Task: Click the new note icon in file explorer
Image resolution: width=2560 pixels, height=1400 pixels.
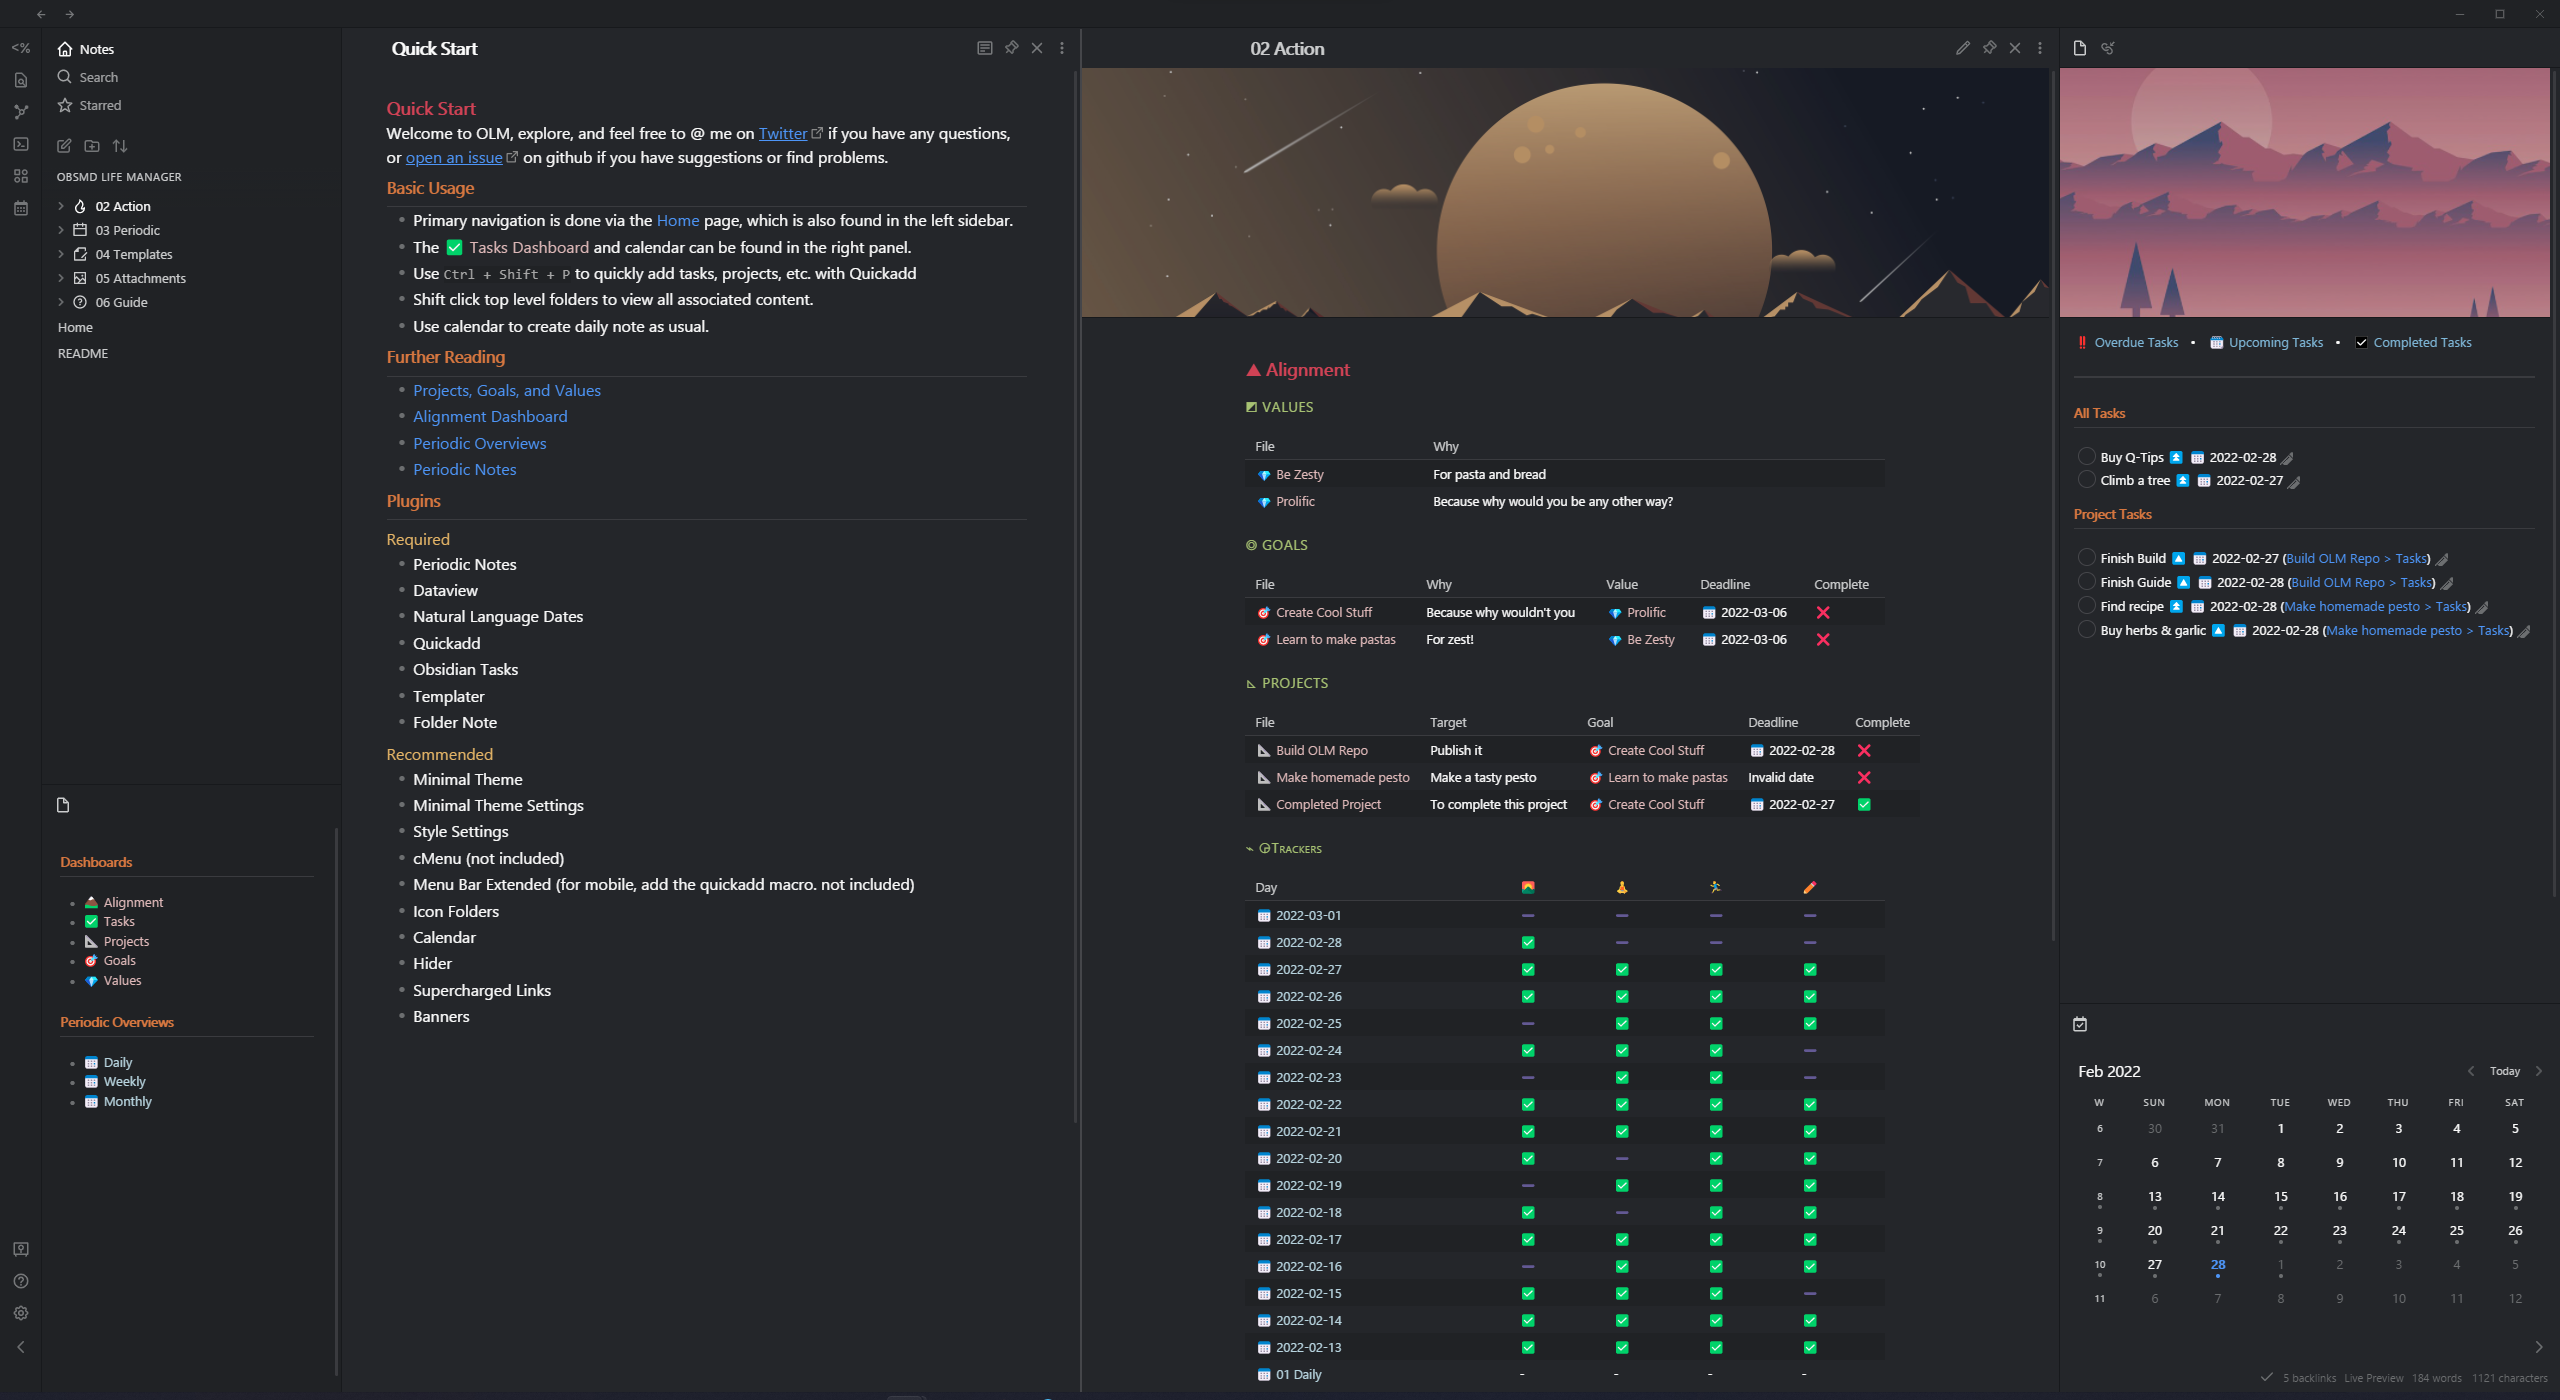Action: (64, 146)
